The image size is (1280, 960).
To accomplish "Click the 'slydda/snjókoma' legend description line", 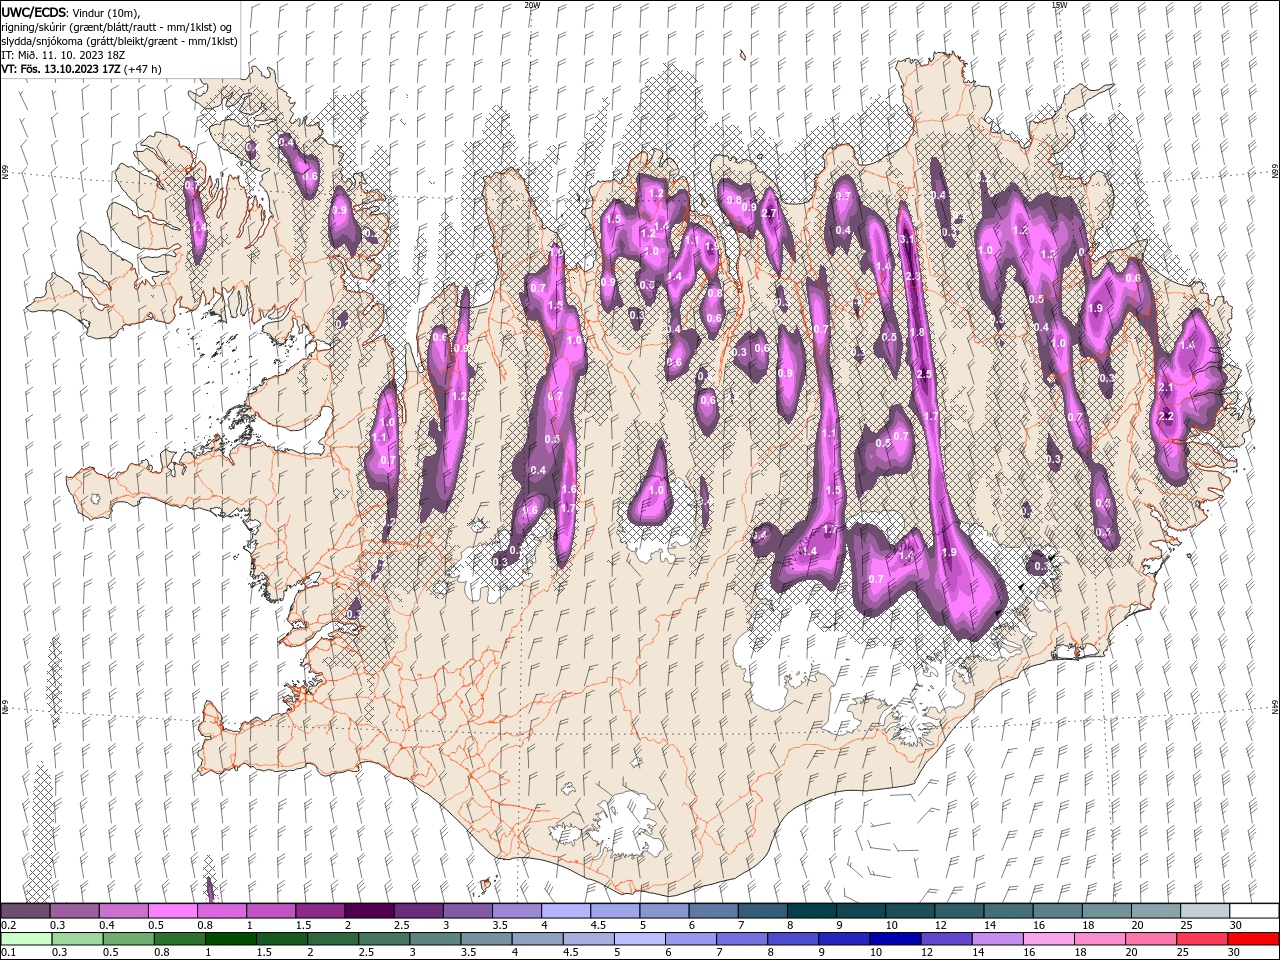I will pyautogui.click(x=117, y=41).
